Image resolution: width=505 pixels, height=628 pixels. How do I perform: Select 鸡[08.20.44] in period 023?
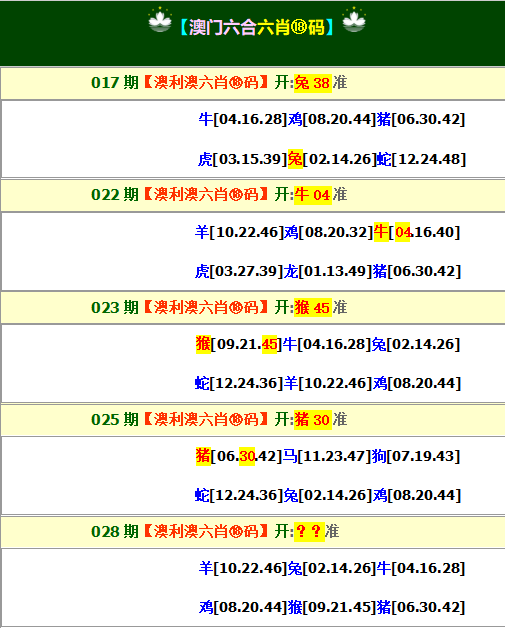(x=417, y=383)
